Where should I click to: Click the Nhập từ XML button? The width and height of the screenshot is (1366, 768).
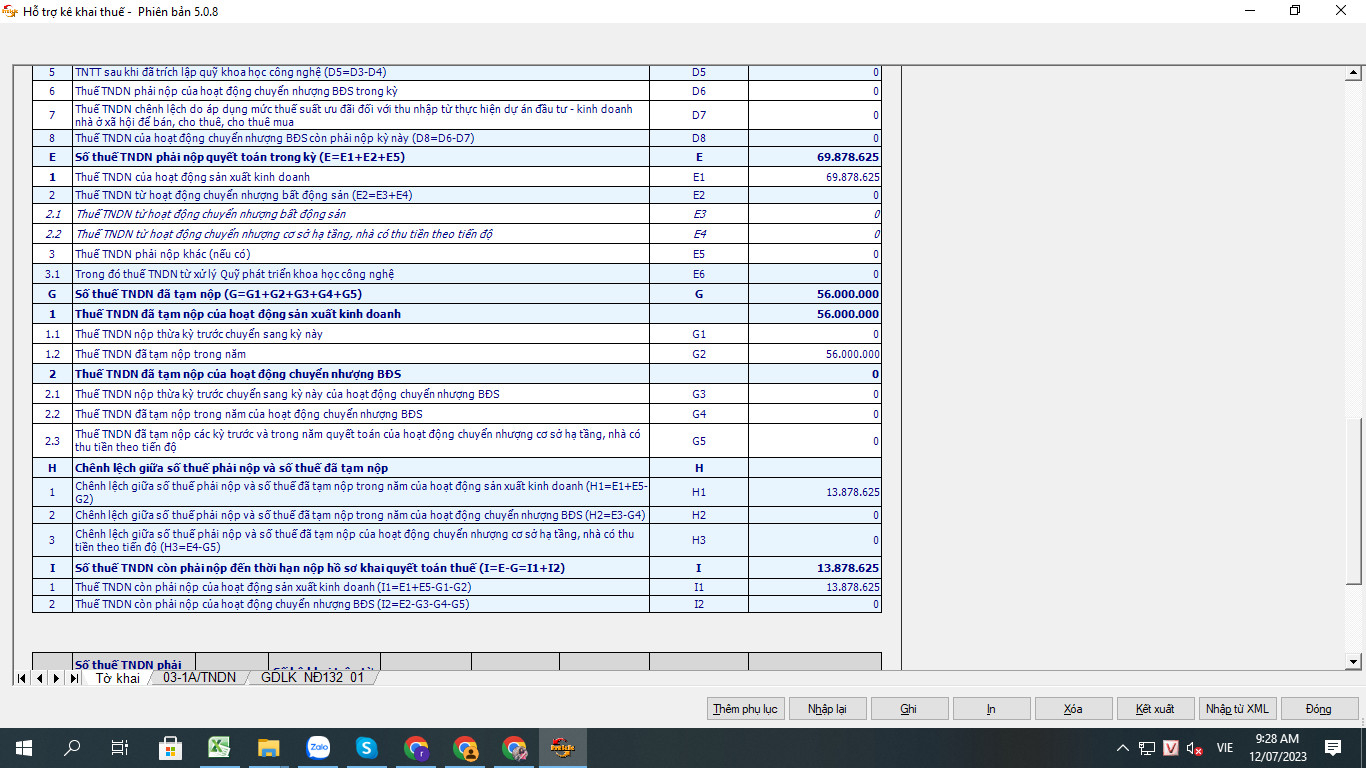click(x=1237, y=709)
